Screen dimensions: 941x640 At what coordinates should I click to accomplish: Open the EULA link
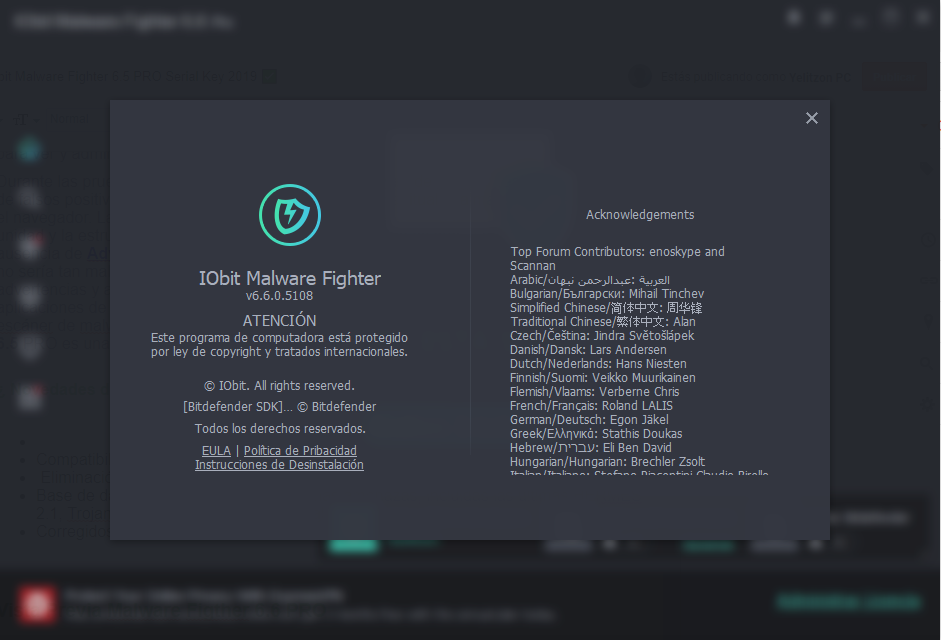[x=216, y=450]
